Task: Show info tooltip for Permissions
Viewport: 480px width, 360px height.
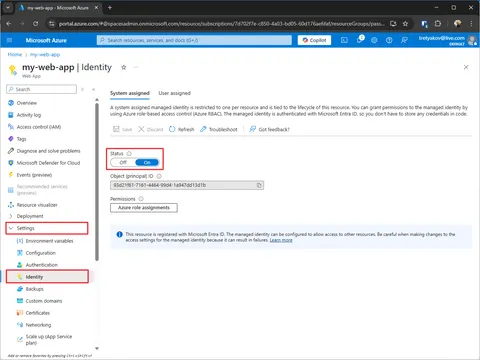Action: 141,199
